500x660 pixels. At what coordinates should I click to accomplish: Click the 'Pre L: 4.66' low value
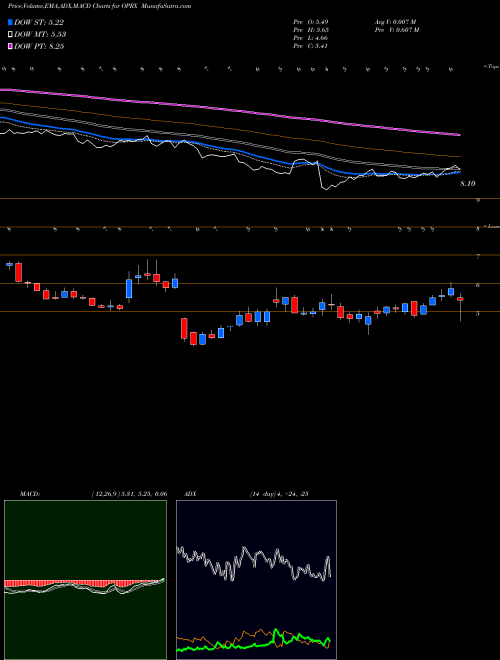(x=311, y=38)
